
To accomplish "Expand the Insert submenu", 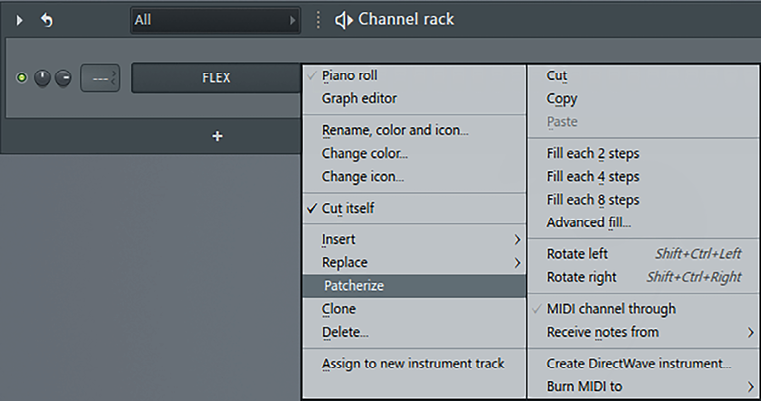I will pyautogui.click(x=414, y=239).
